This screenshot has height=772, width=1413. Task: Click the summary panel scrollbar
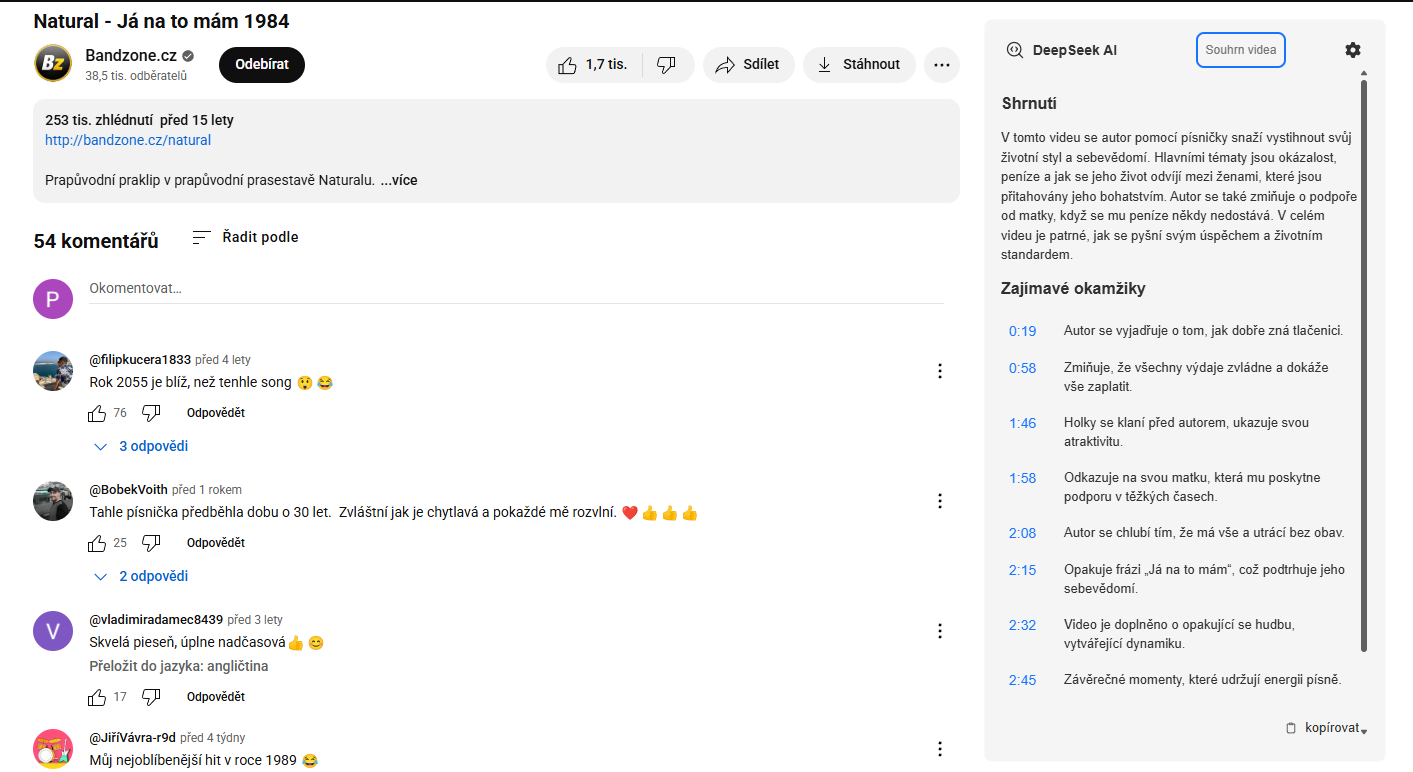point(1363,365)
